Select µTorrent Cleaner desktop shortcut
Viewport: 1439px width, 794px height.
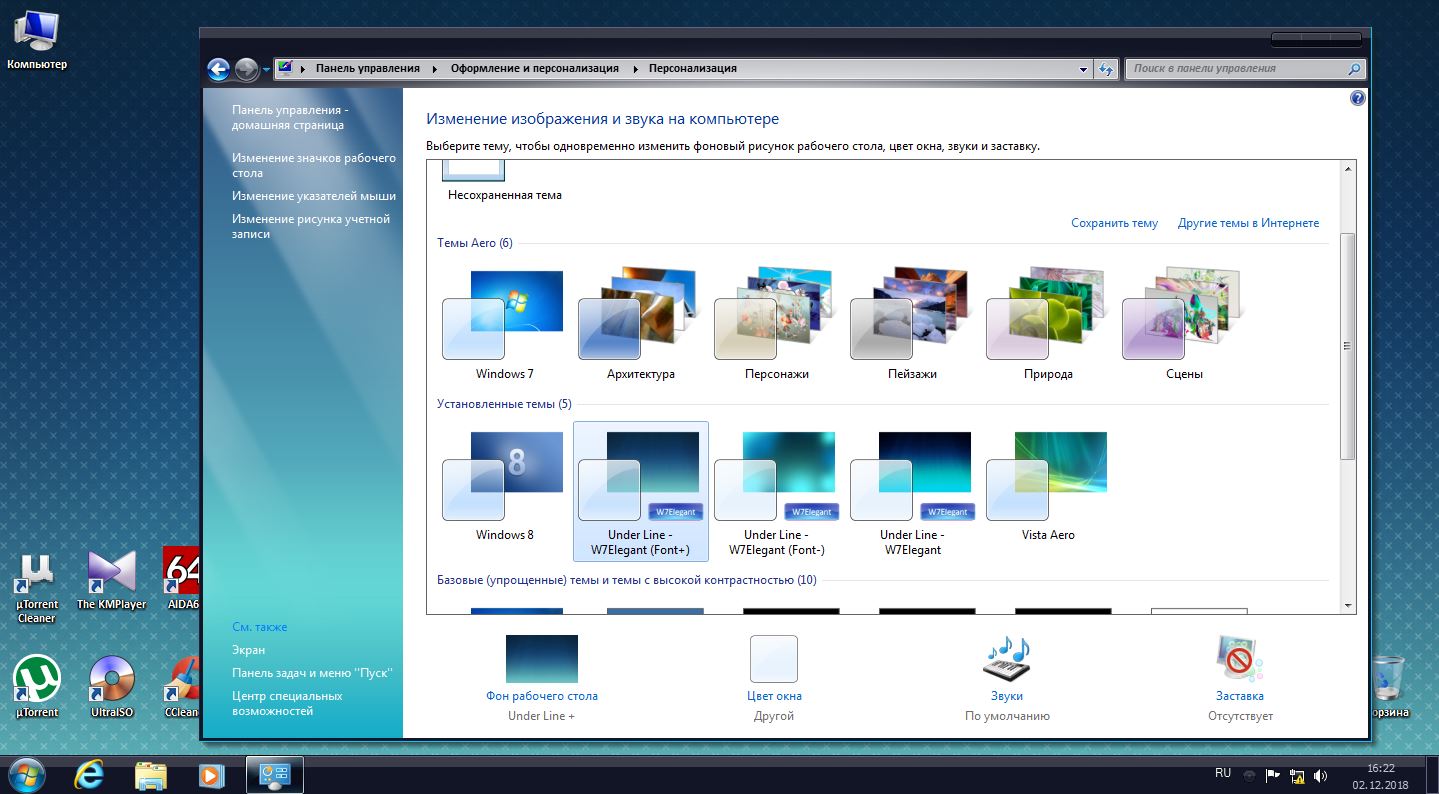[x=37, y=588]
